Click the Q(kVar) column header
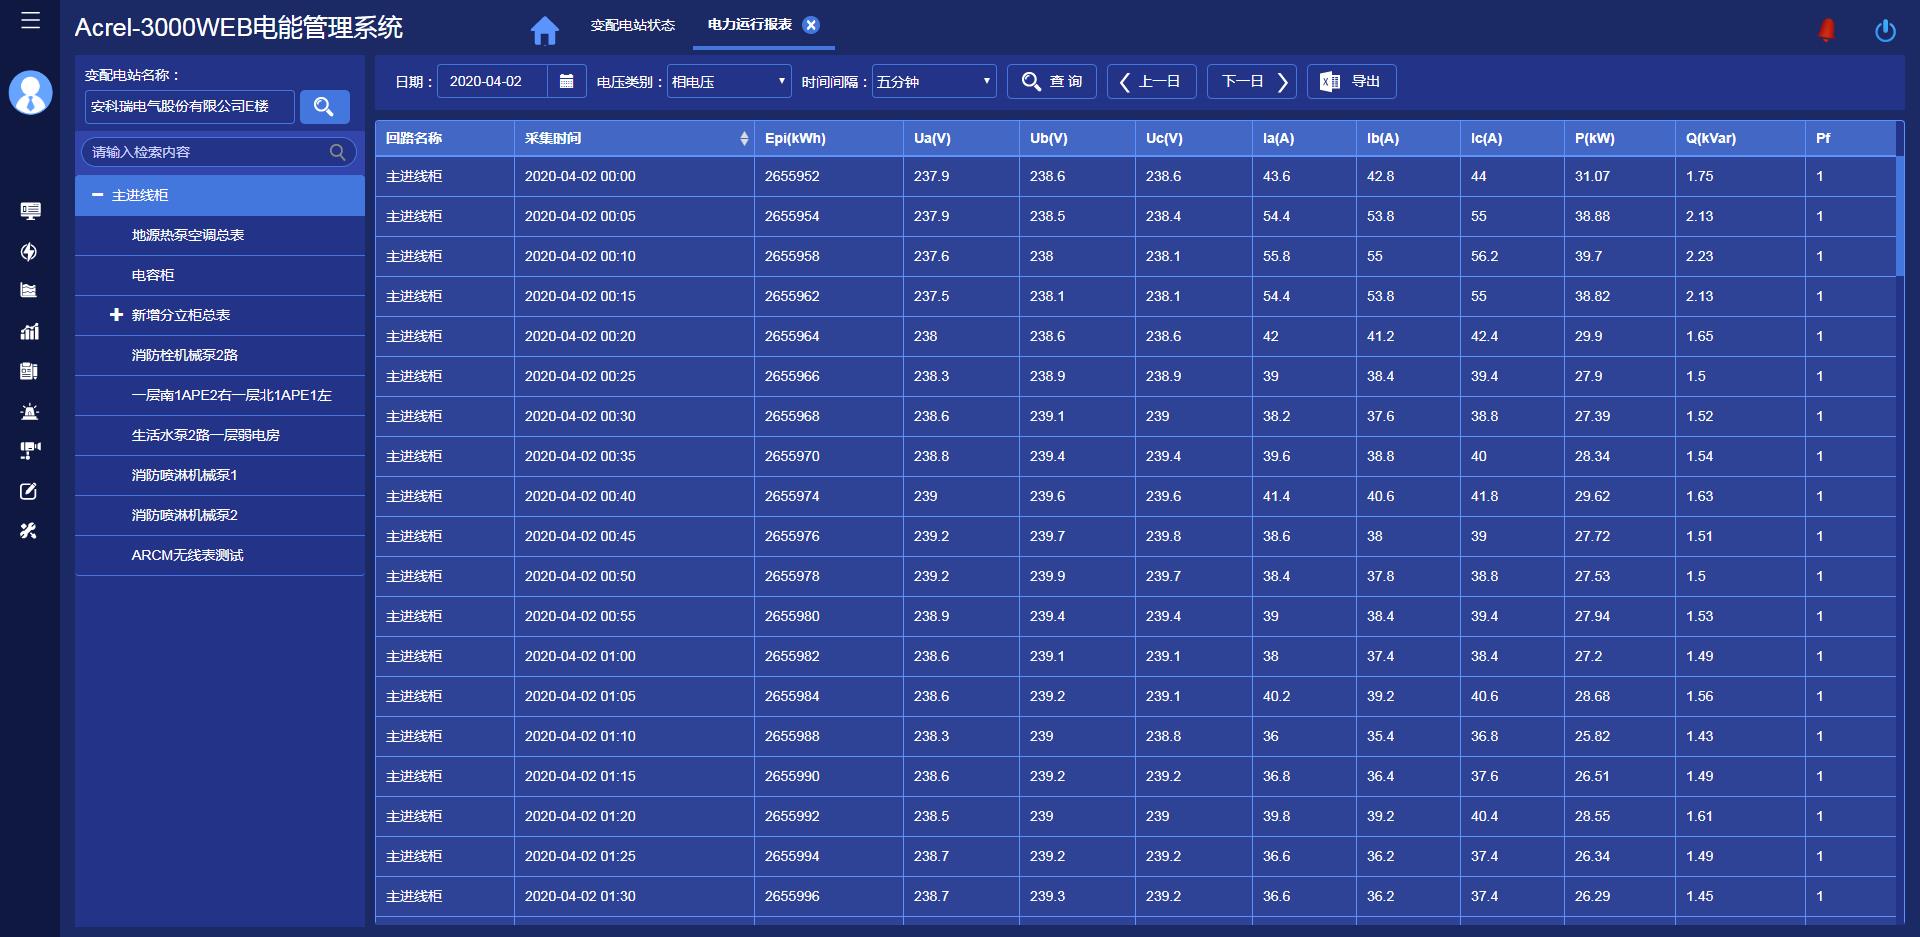 pos(1740,139)
